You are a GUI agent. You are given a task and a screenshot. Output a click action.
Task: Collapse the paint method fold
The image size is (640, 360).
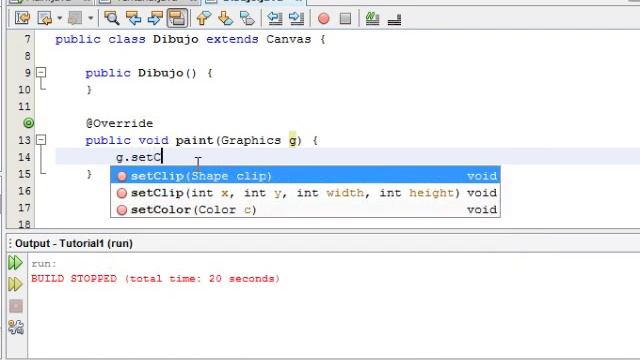[41, 140]
